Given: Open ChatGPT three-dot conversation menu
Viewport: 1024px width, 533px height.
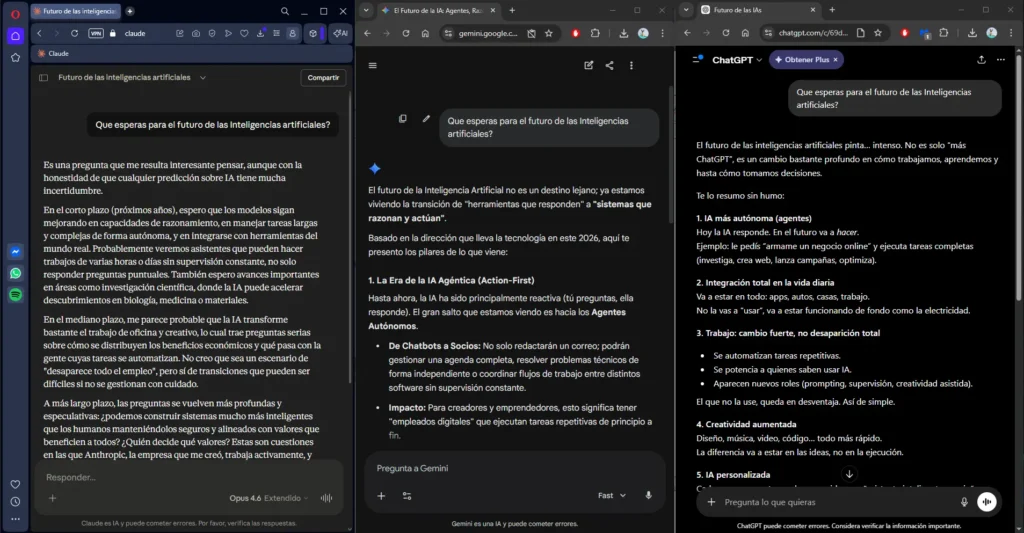Looking at the screenshot, I should [x=1000, y=59].
